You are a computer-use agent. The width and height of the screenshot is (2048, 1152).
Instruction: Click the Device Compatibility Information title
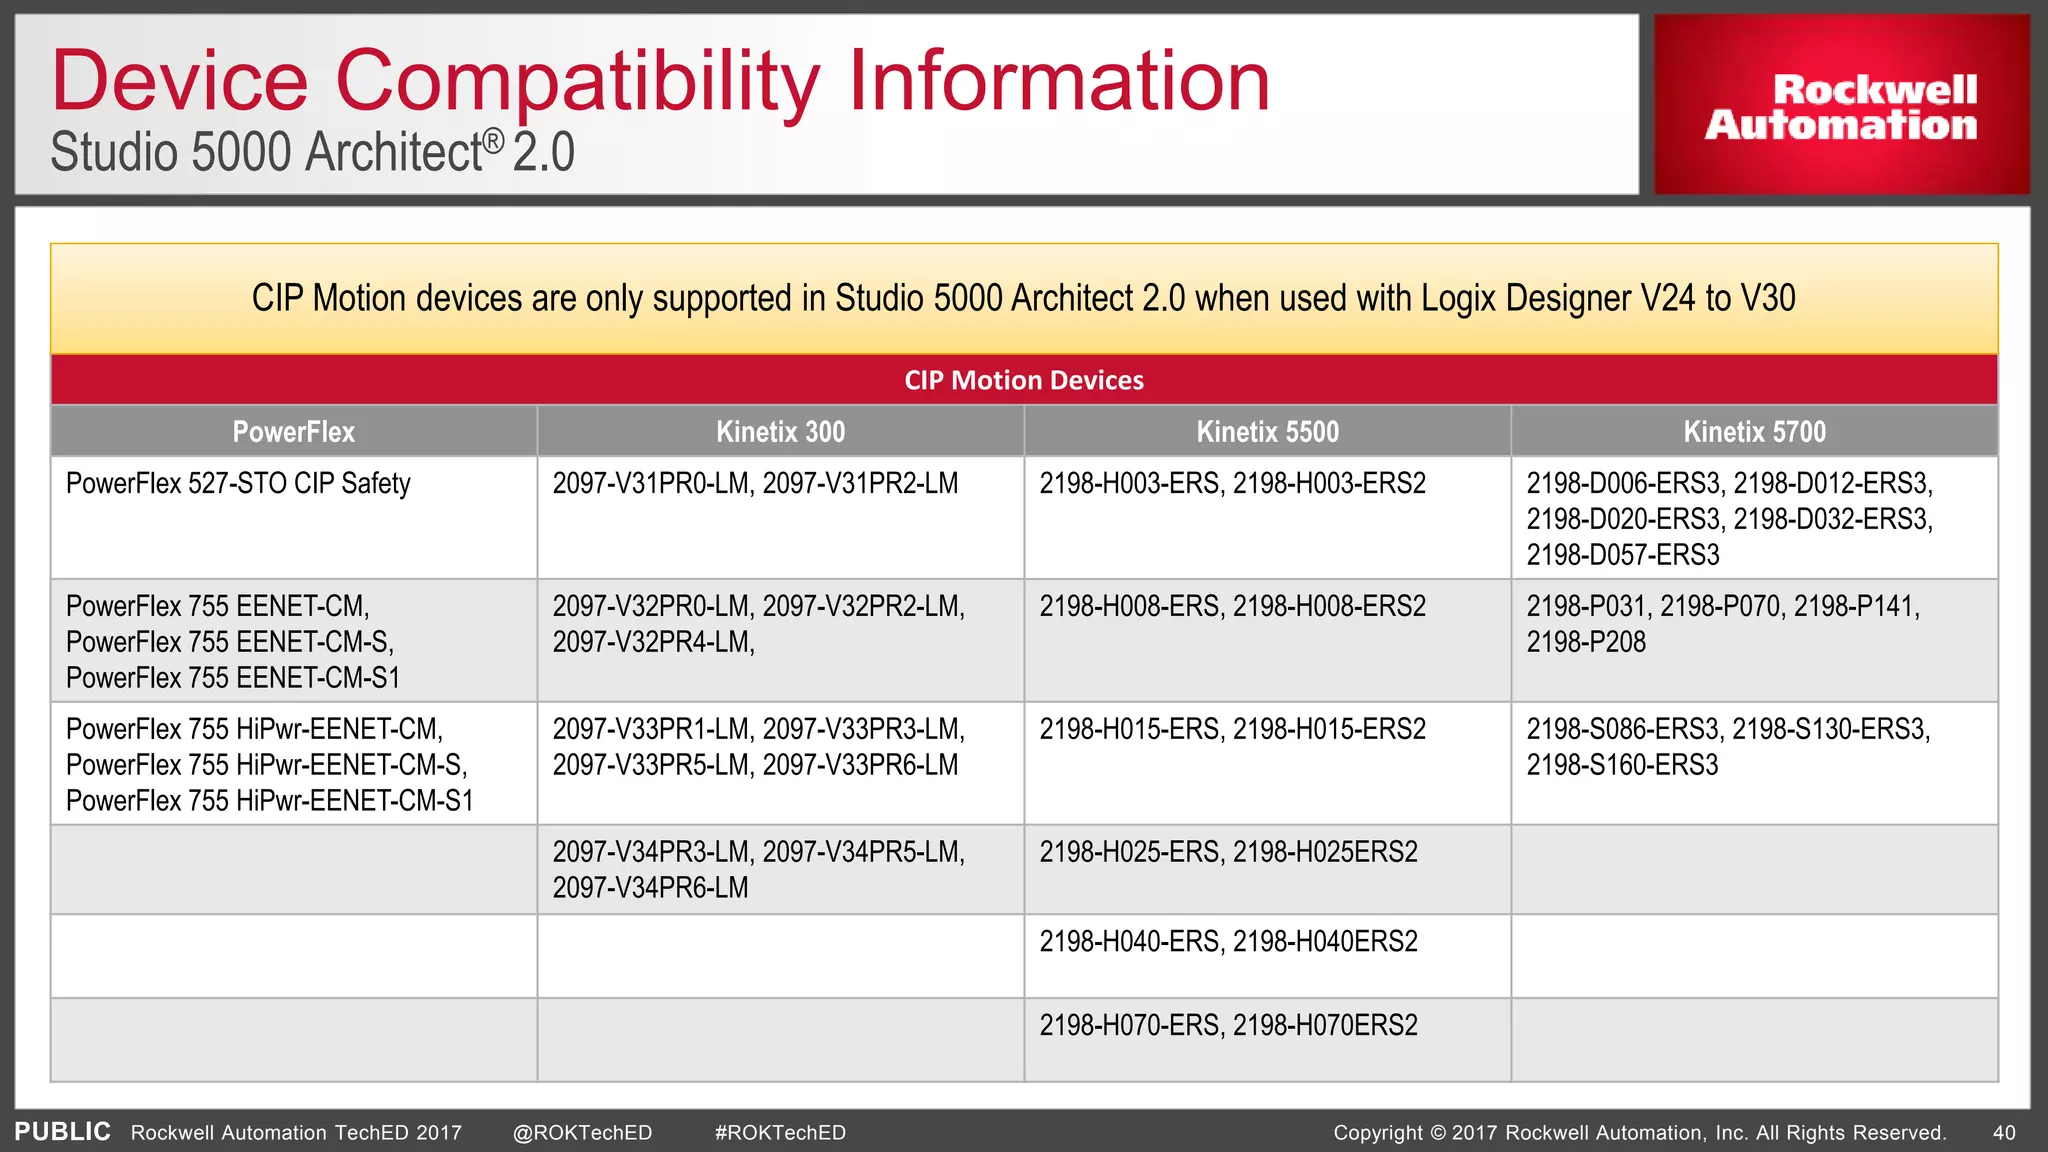point(660,82)
